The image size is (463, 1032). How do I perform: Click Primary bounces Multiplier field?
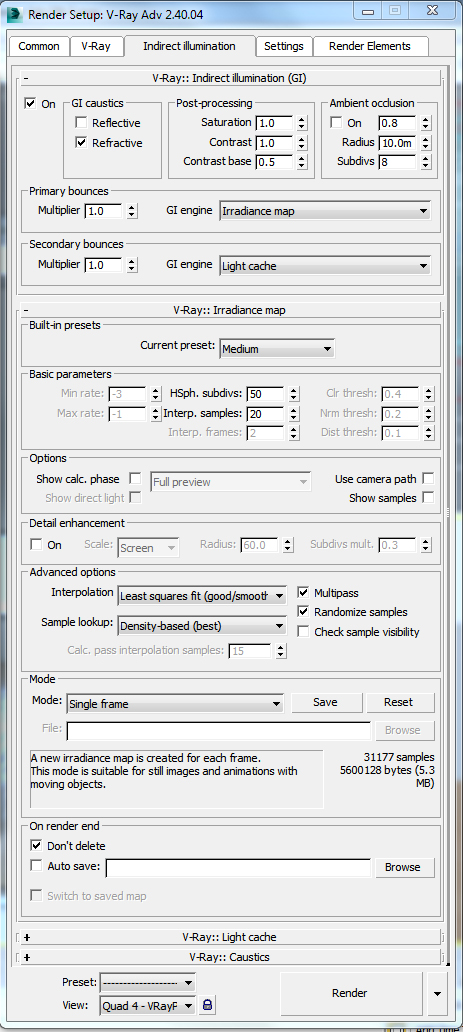pos(104,211)
